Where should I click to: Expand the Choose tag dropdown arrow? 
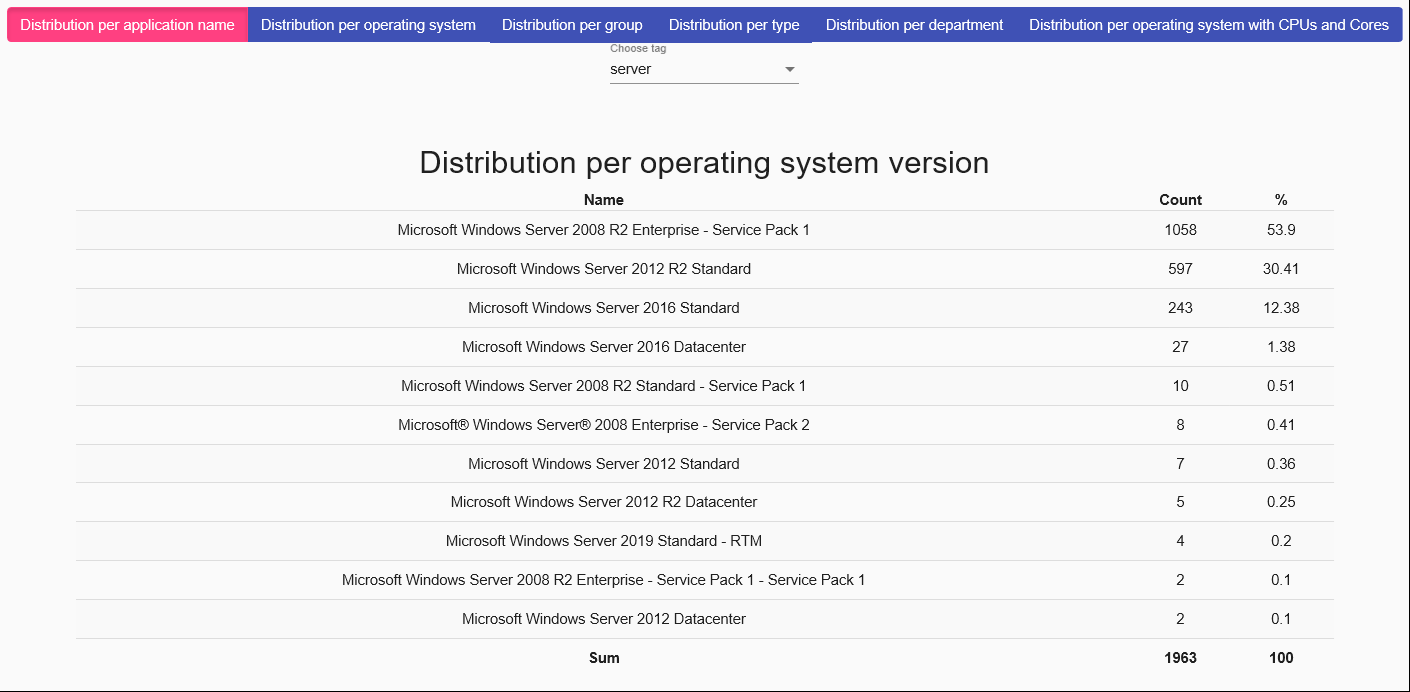click(789, 70)
